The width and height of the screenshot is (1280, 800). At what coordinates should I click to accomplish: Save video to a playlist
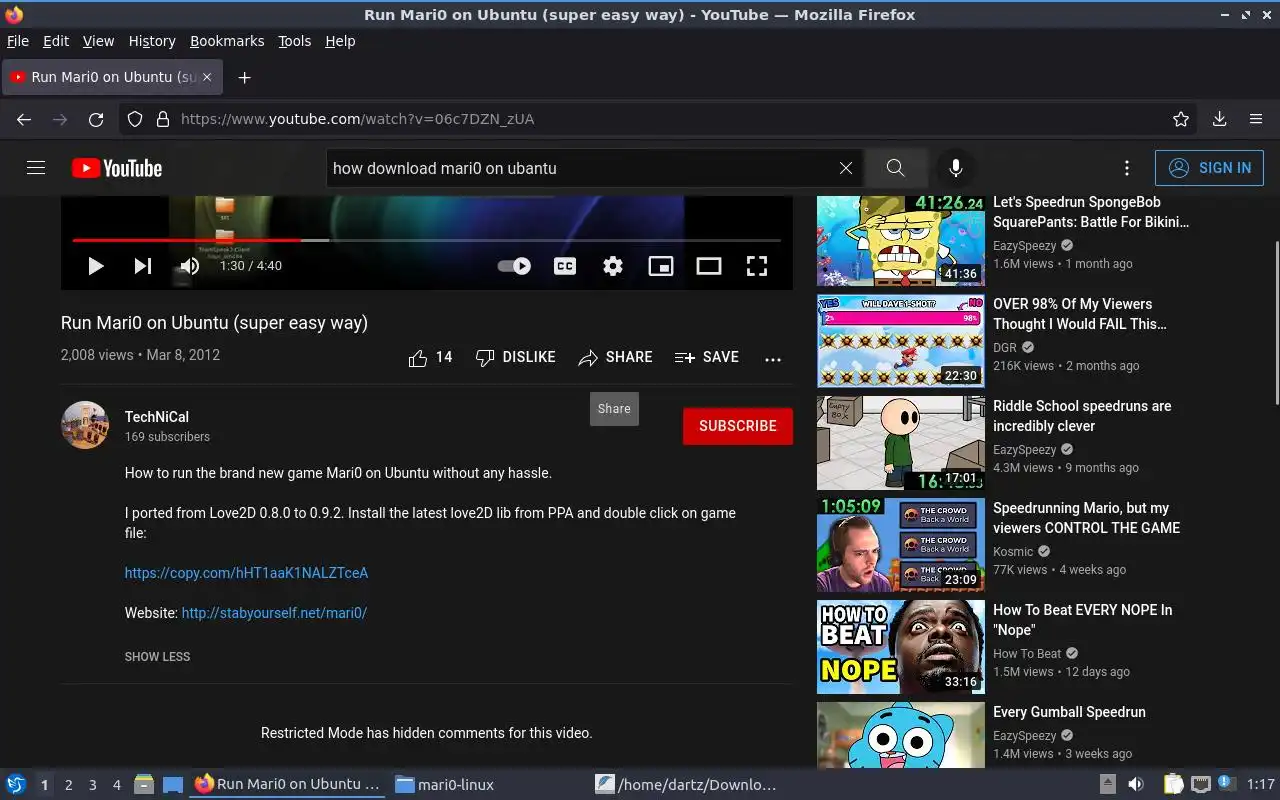707,357
